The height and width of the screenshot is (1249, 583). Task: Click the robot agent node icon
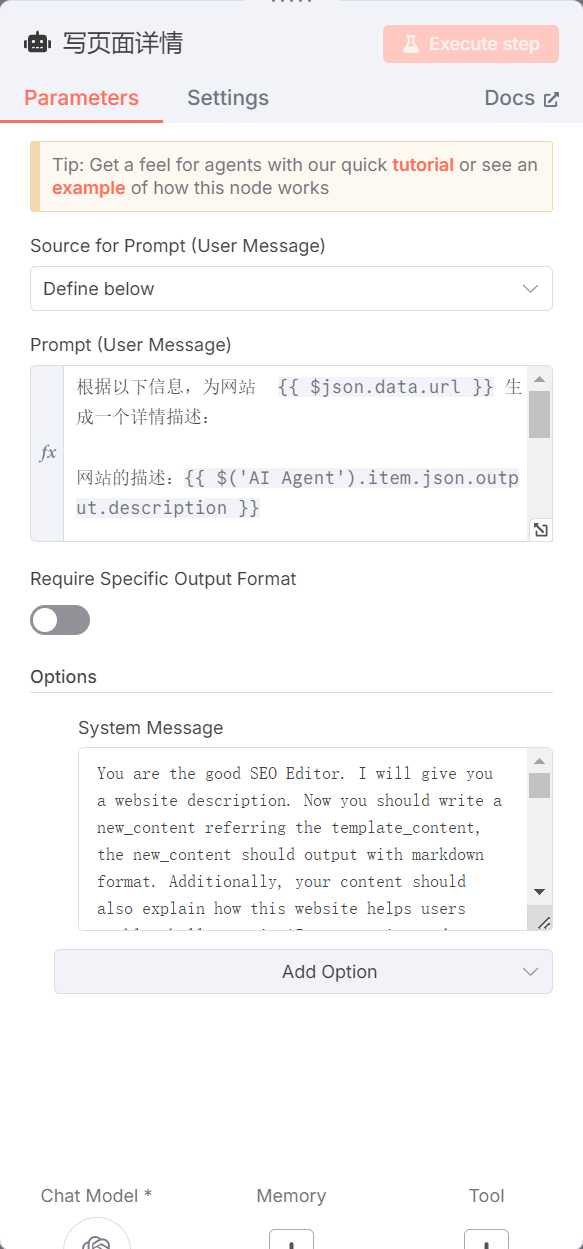38,43
